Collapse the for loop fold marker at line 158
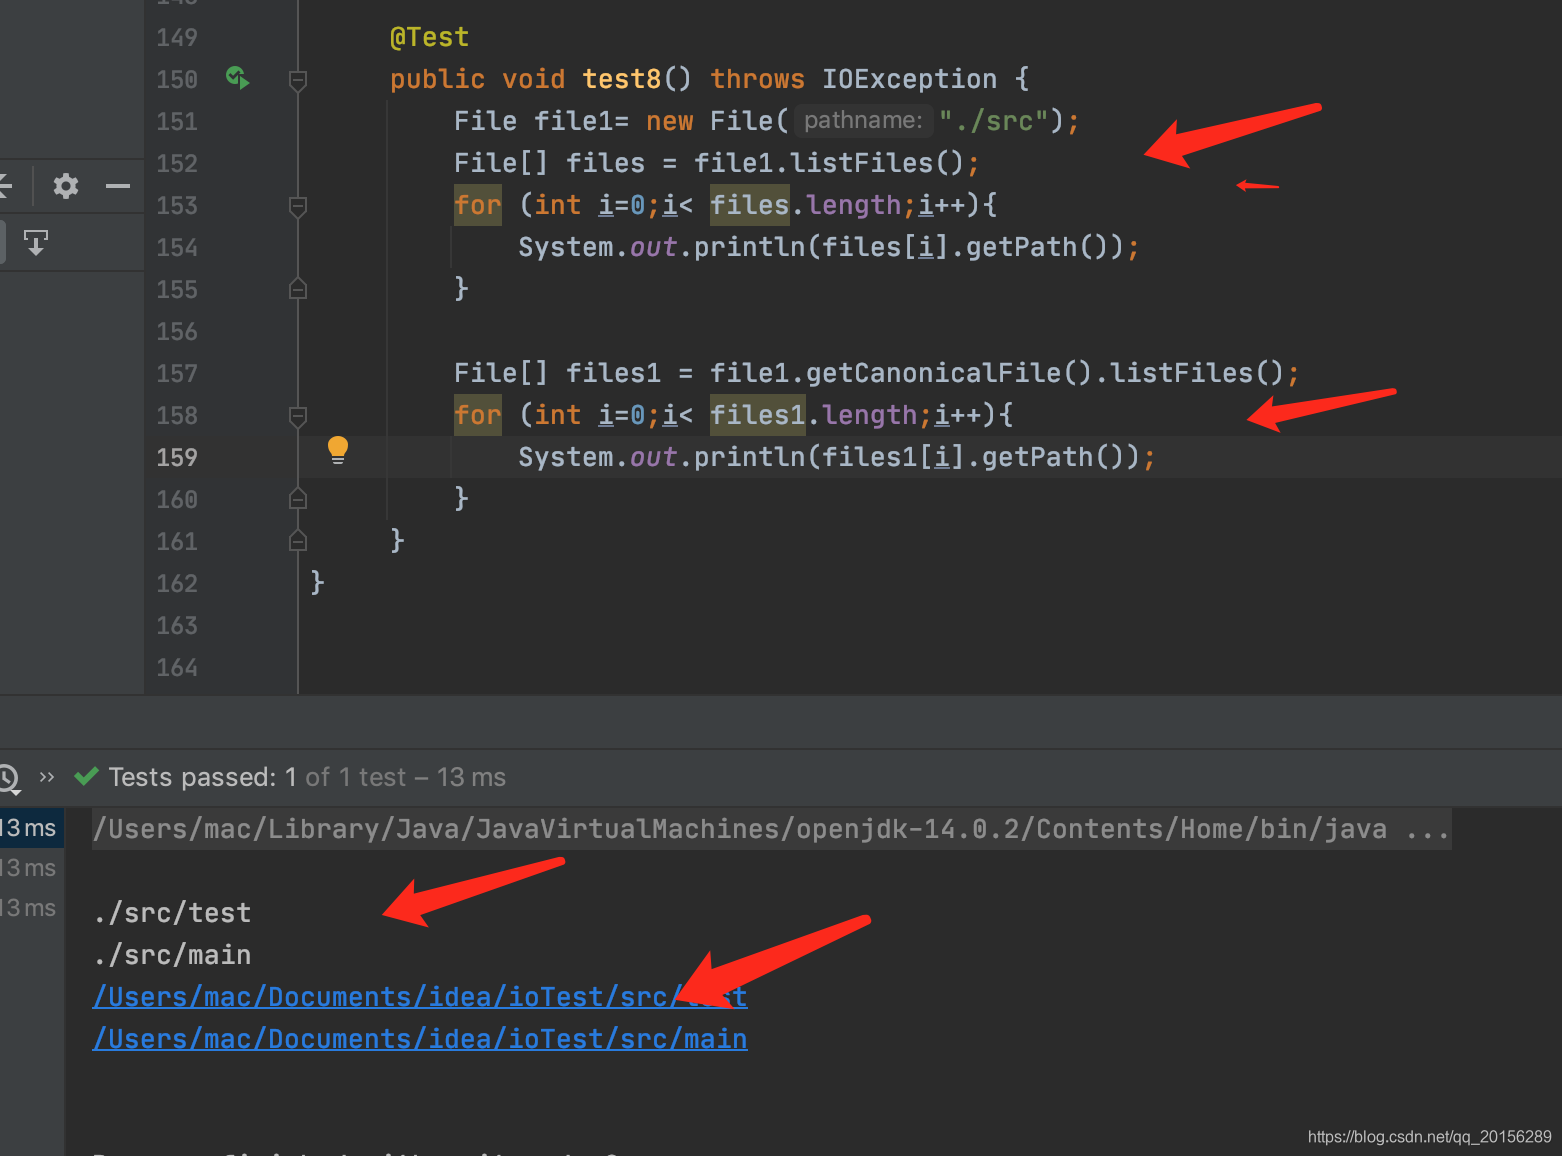The image size is (1562, 1156). pos(298,416)
